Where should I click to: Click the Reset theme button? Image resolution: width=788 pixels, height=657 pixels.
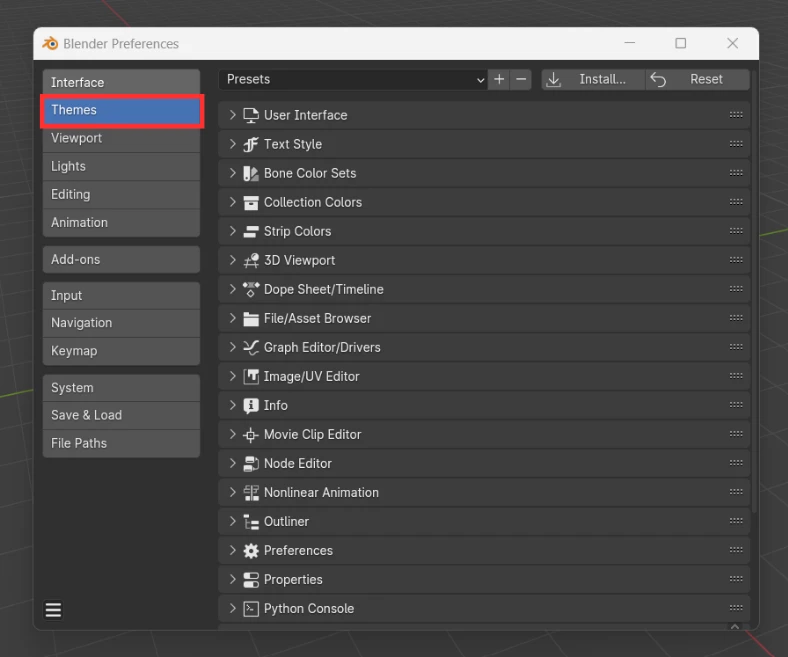click(x=698, y=79)
